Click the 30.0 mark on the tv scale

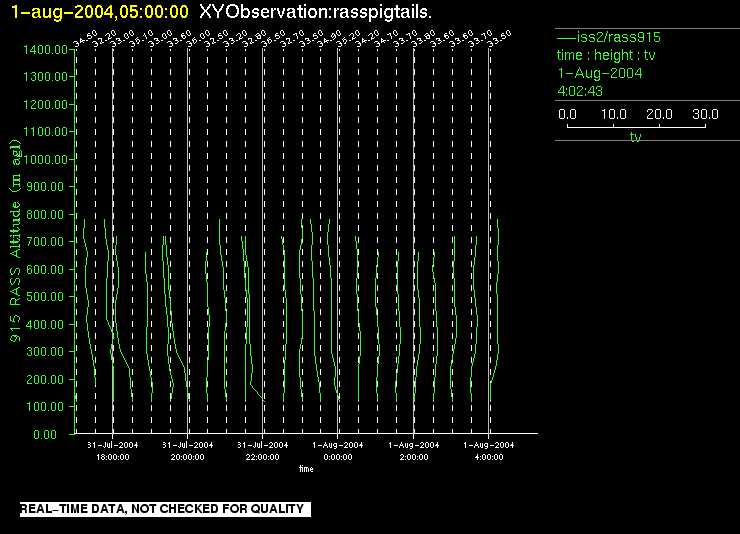[705, 114]
